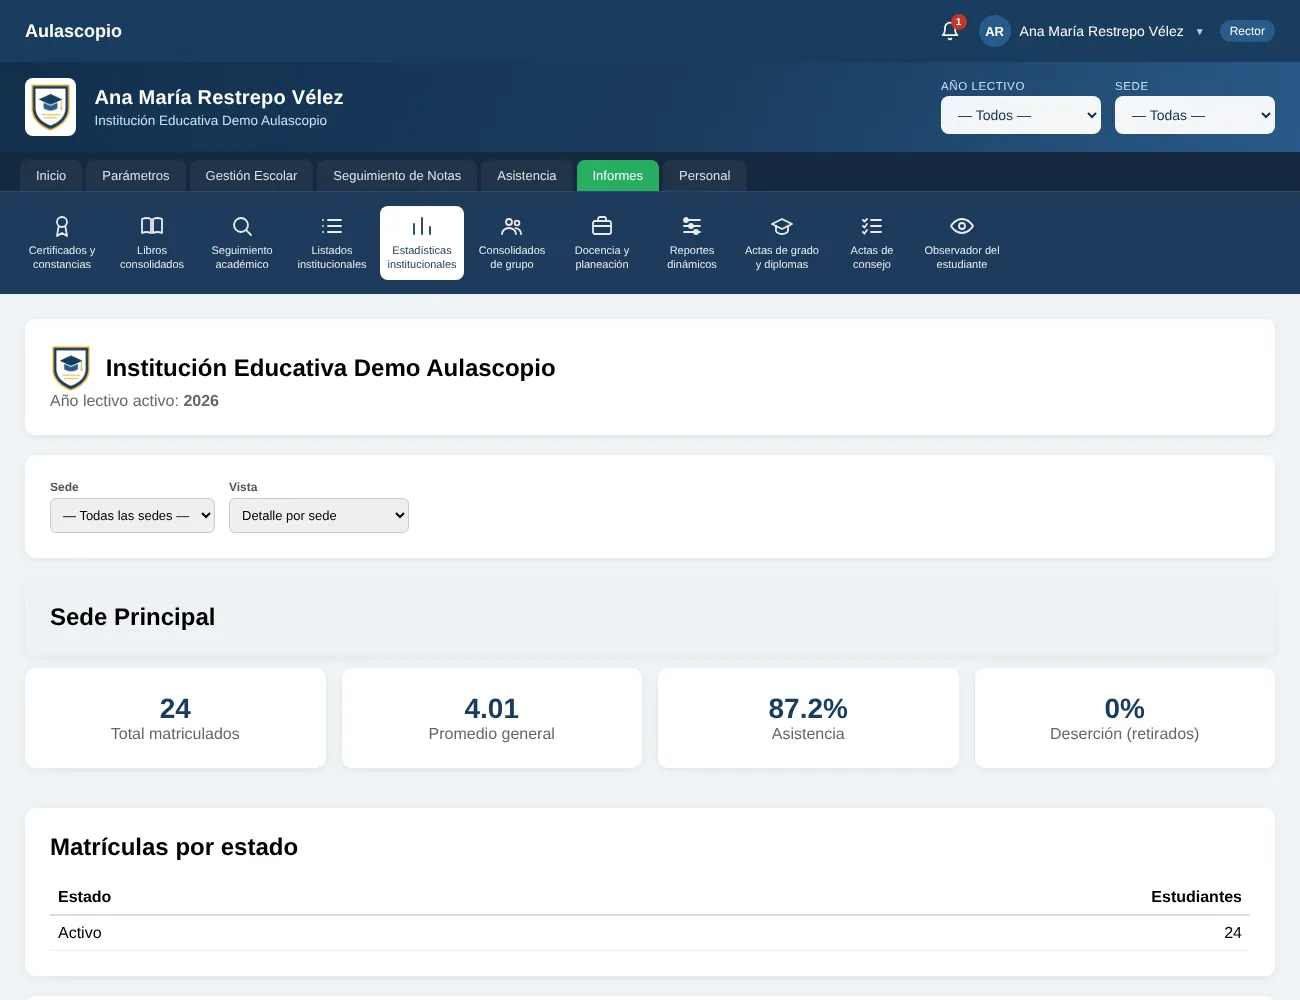The height and width of the screenshot is (1000, 1300).
Task: Open the Personal tab
Action: point(704,175)
